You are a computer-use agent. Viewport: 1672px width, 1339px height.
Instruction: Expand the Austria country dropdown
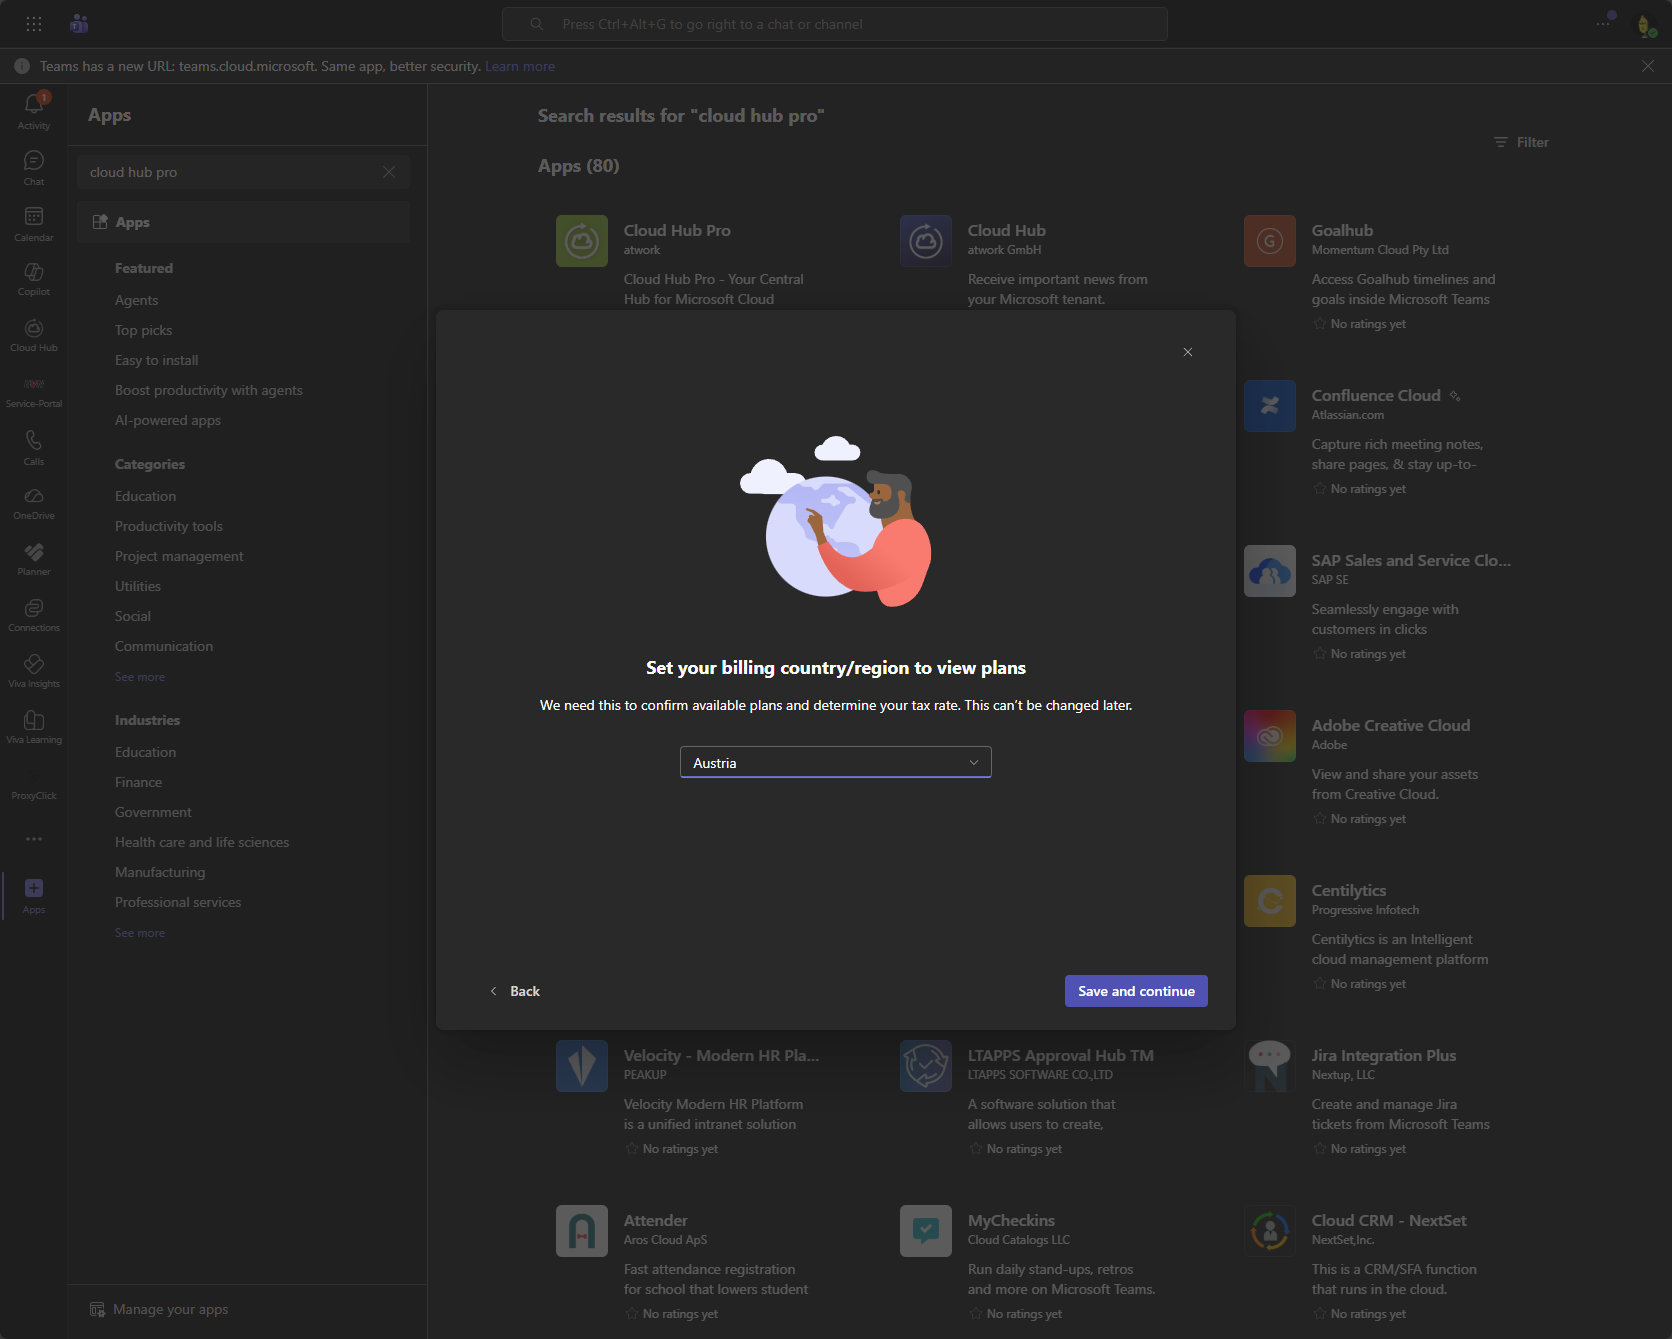click(836, 762)
